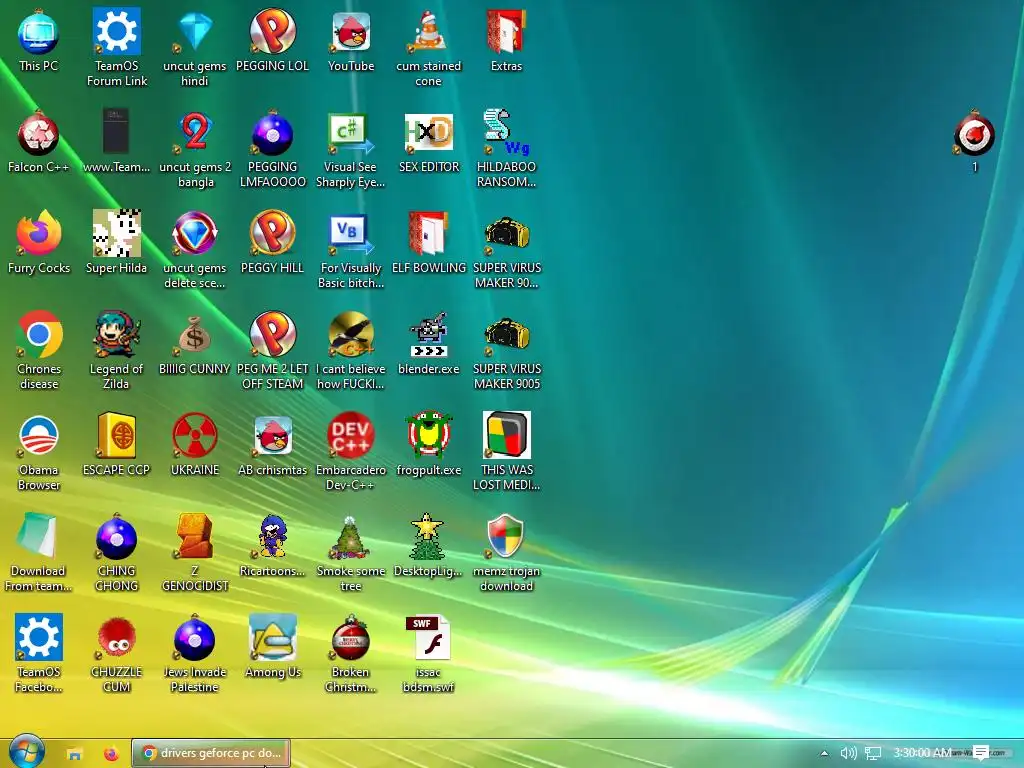Launch the PEGGY HILL Peggle icon
Screen dimensions: 1024x768
click(x=272, y=233)
